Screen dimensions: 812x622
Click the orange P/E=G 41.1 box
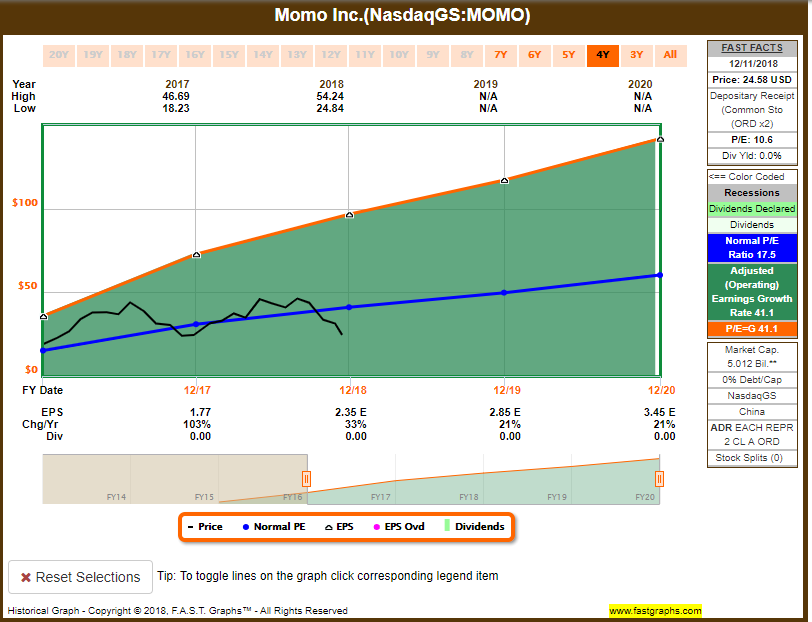[752, 329]
